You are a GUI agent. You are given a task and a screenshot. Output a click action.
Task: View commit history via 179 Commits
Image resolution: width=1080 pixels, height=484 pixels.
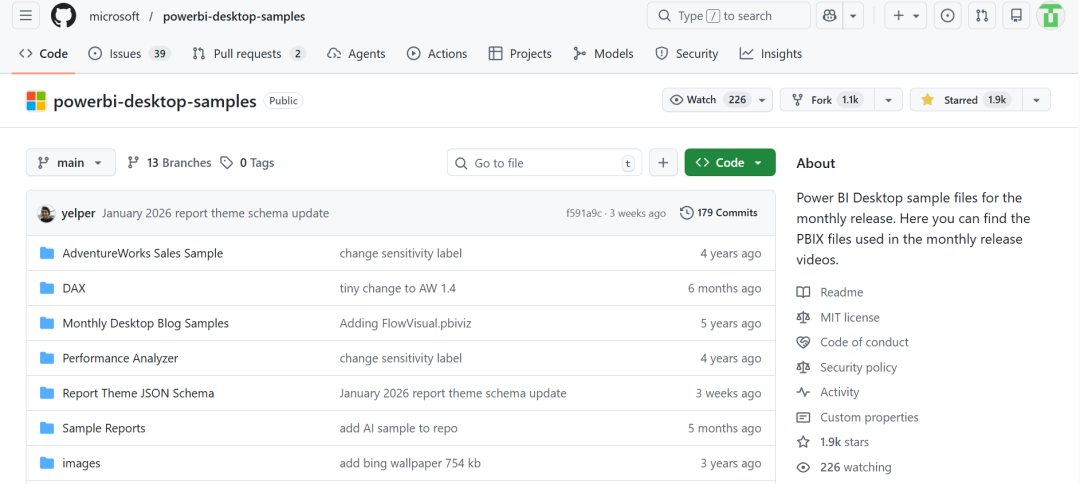point(719,213)
